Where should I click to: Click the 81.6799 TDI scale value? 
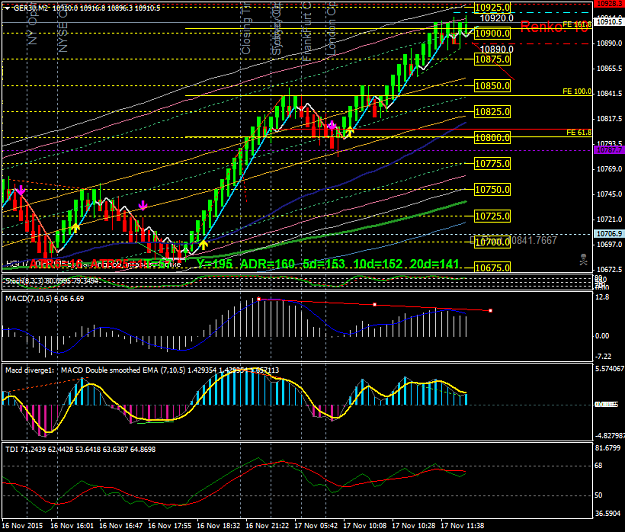tap(609, 448)
